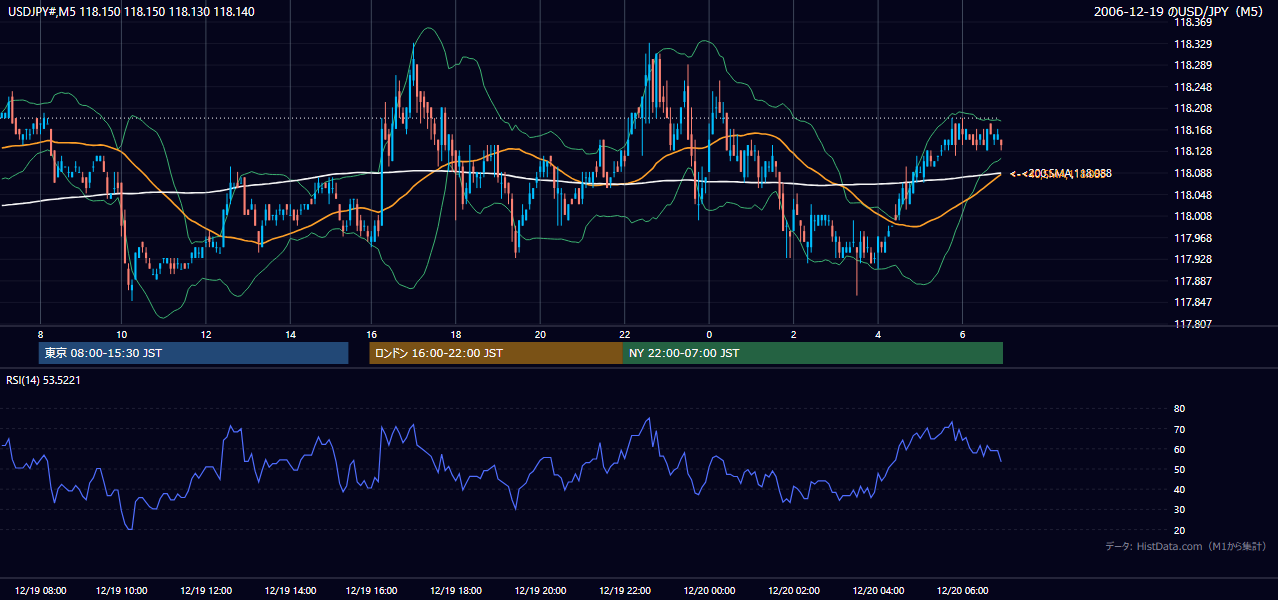Select the ロンドン 16:00-22:00 JST session bar
The image size is (1278, 600).
pos(496,353)
